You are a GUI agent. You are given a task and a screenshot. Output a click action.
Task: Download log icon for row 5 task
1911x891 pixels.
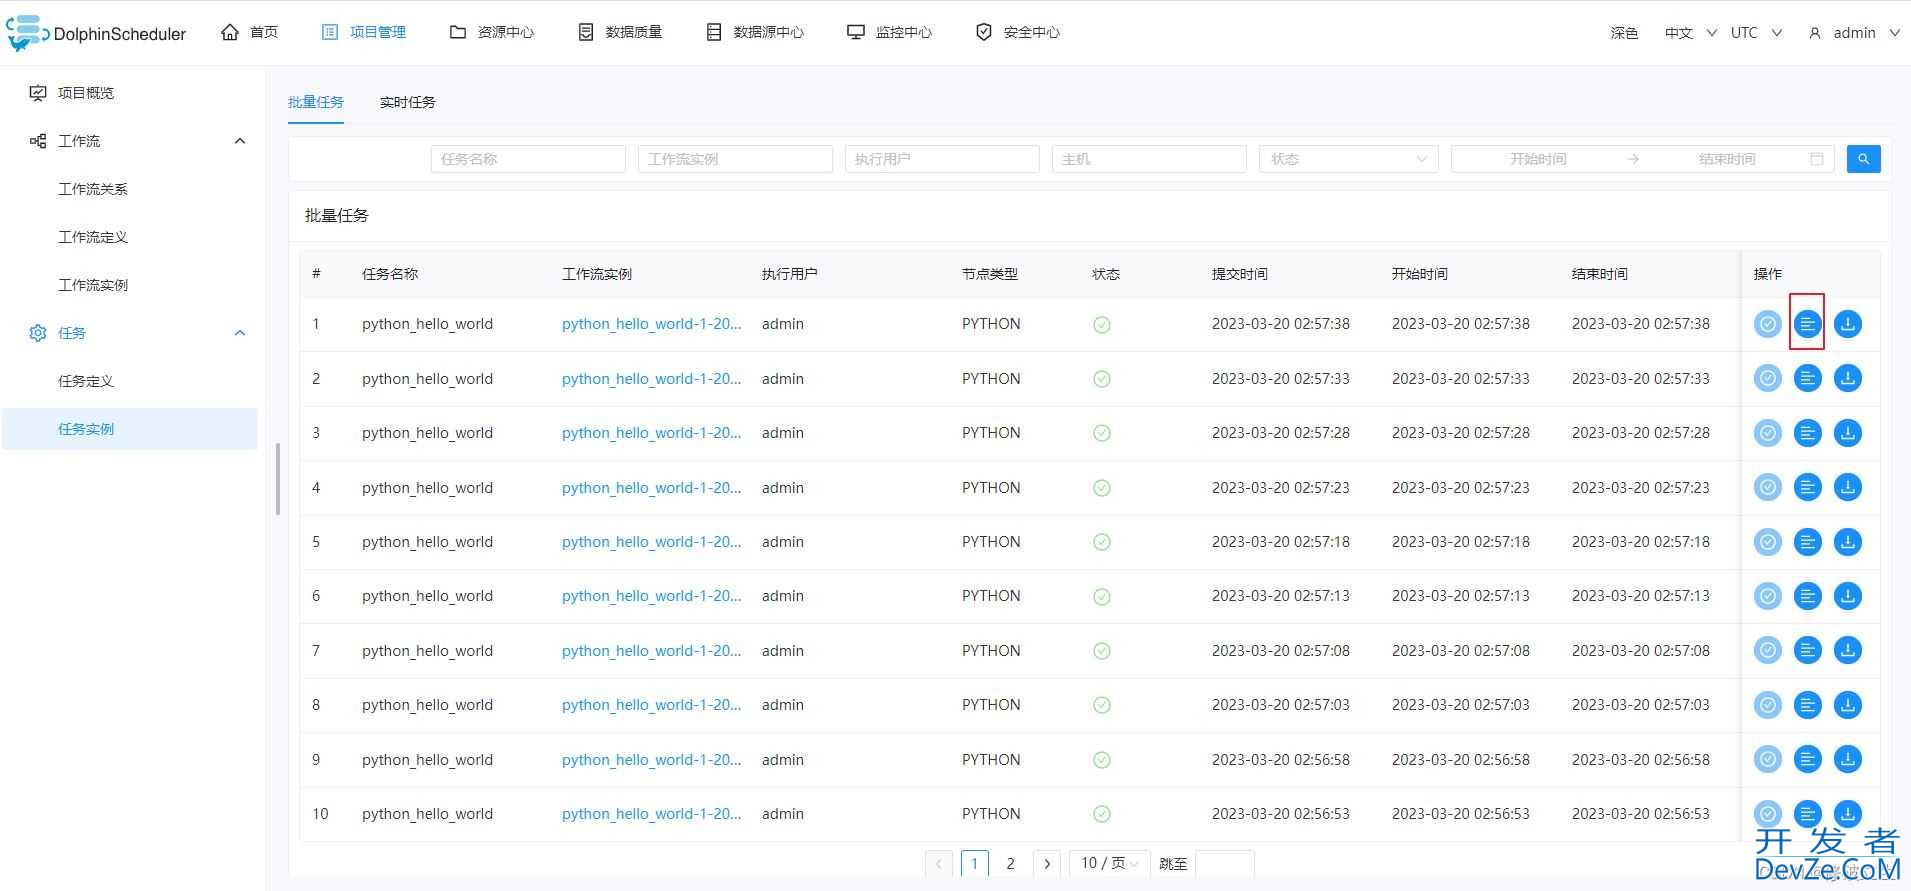coord(1848,542)
